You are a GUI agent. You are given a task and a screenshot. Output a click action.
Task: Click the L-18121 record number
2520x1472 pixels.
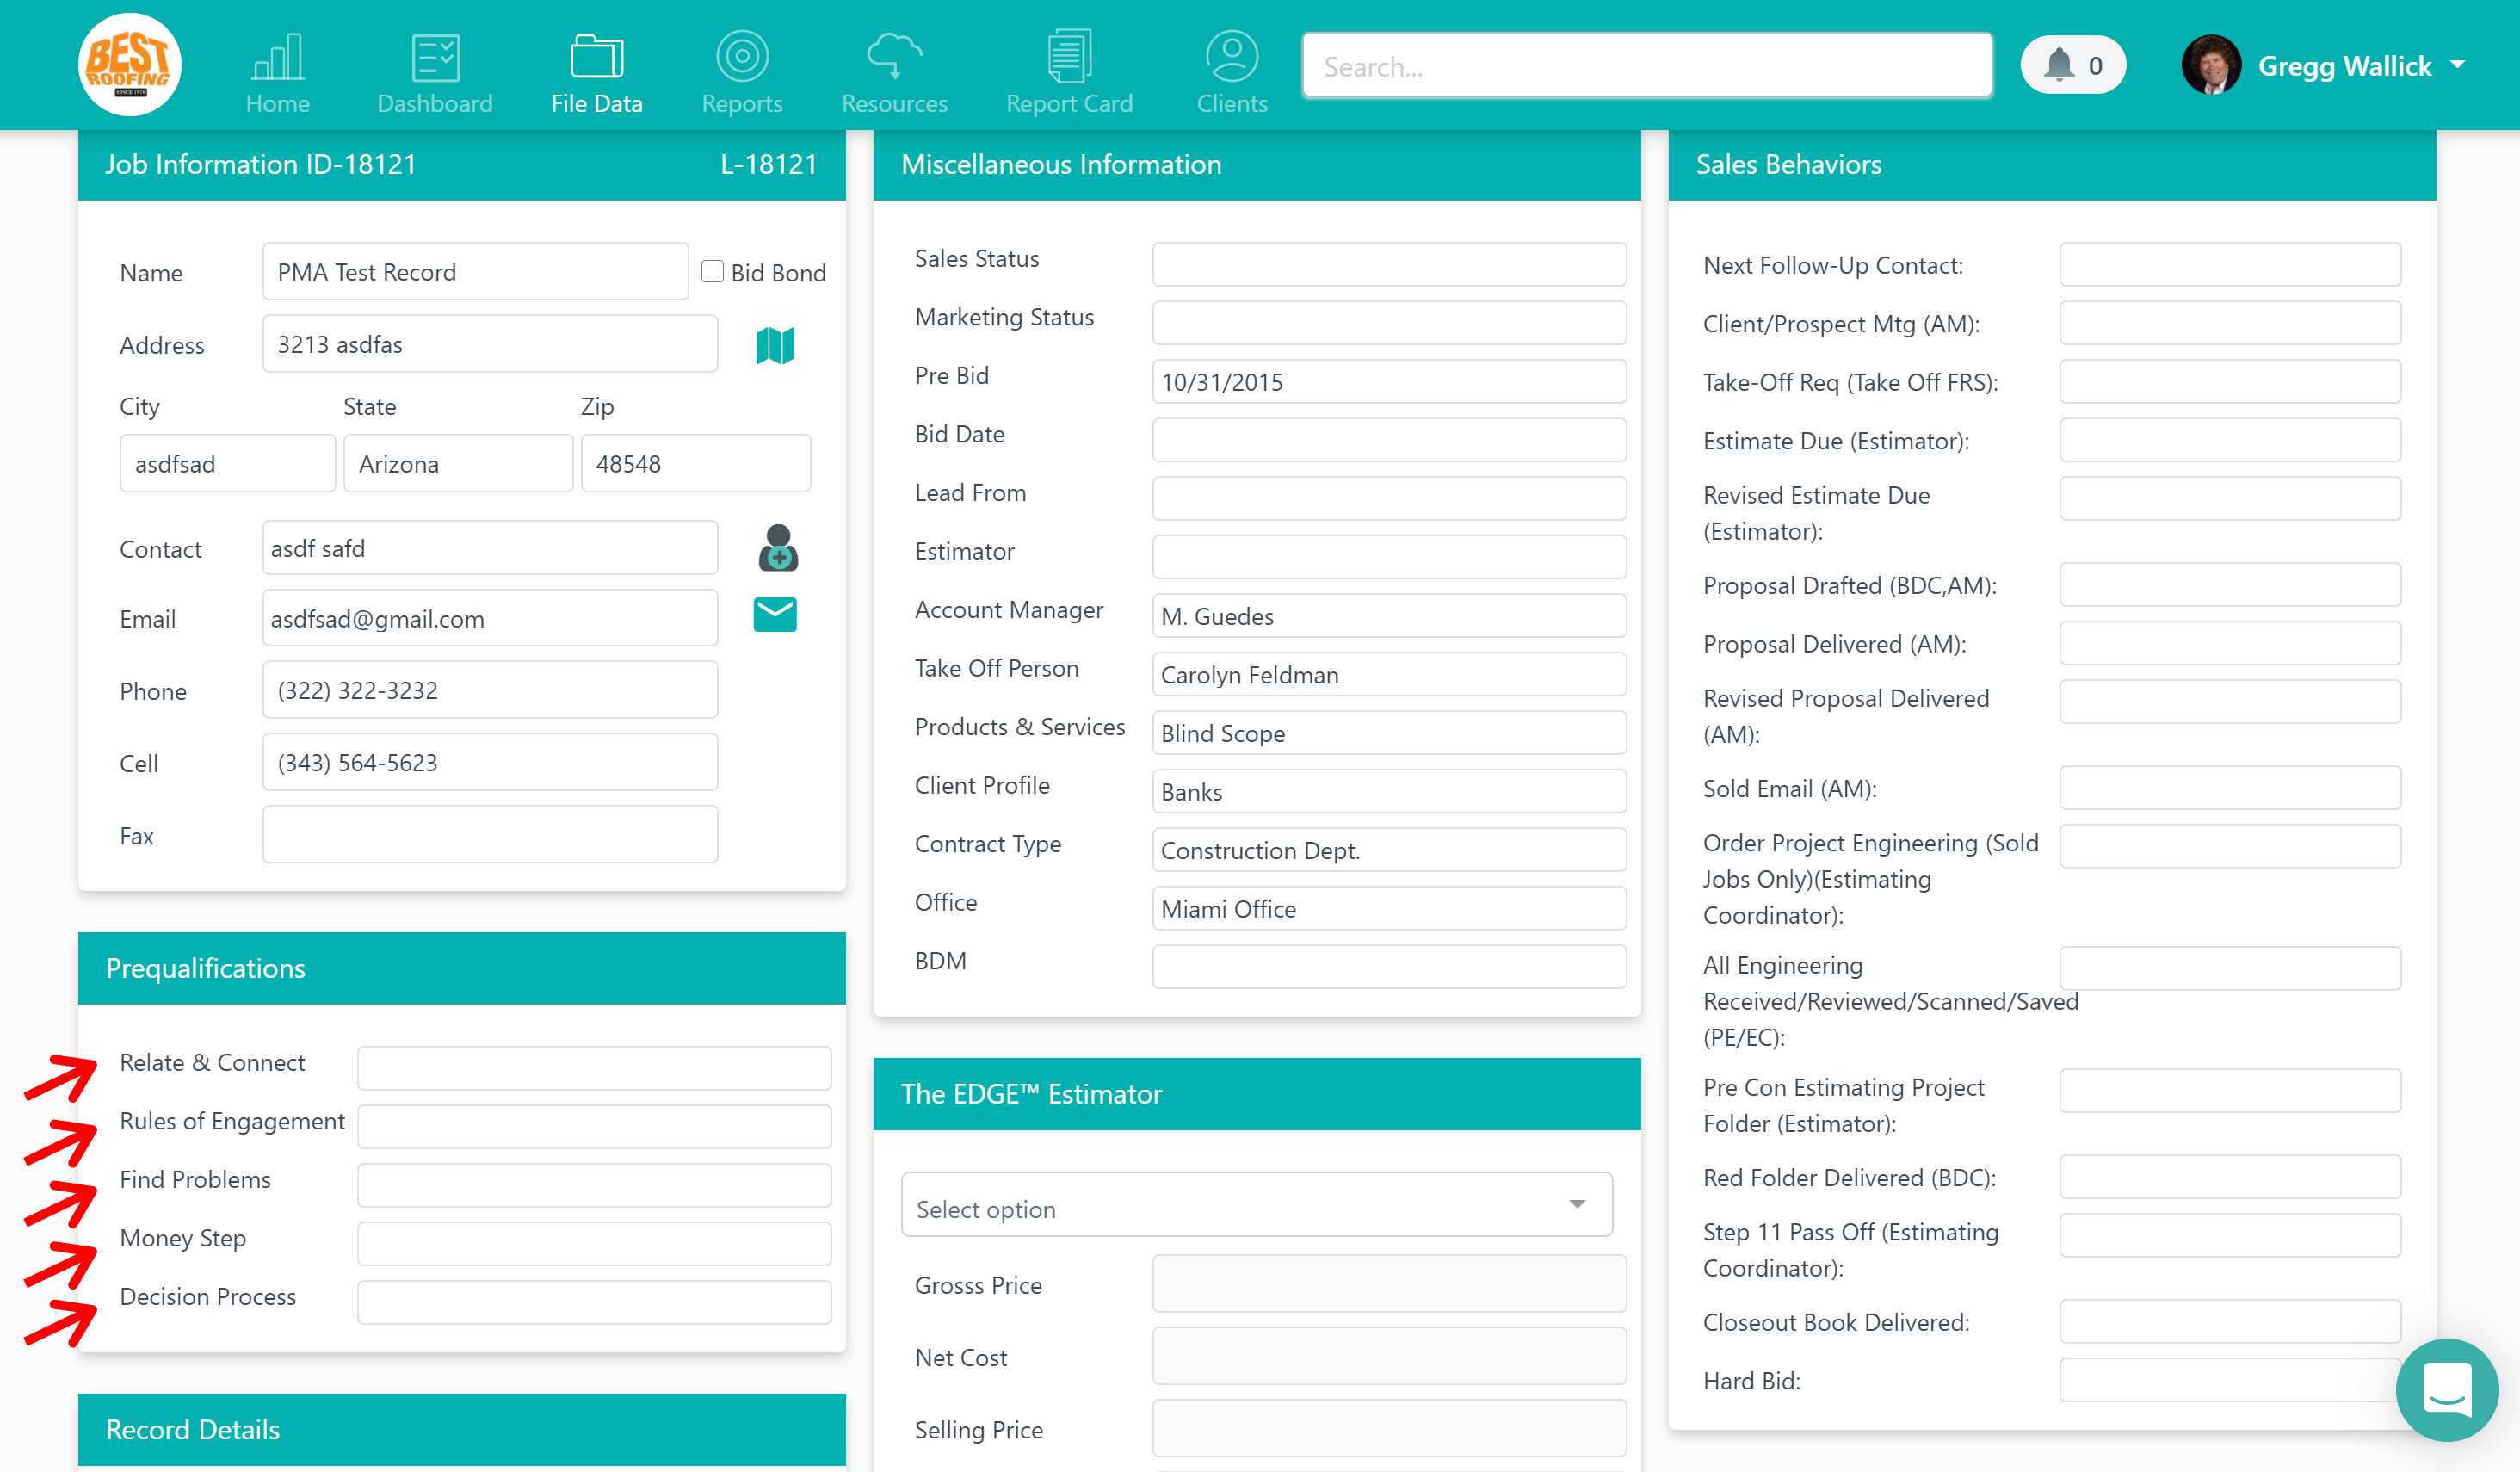point(769,164)
